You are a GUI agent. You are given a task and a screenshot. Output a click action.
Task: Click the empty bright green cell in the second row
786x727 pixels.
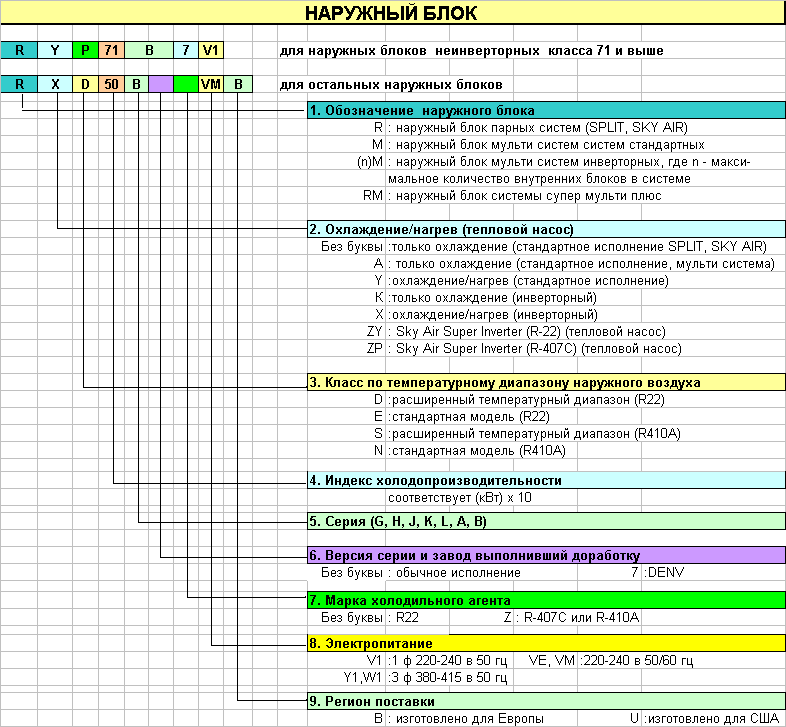(x=185, y=84)
